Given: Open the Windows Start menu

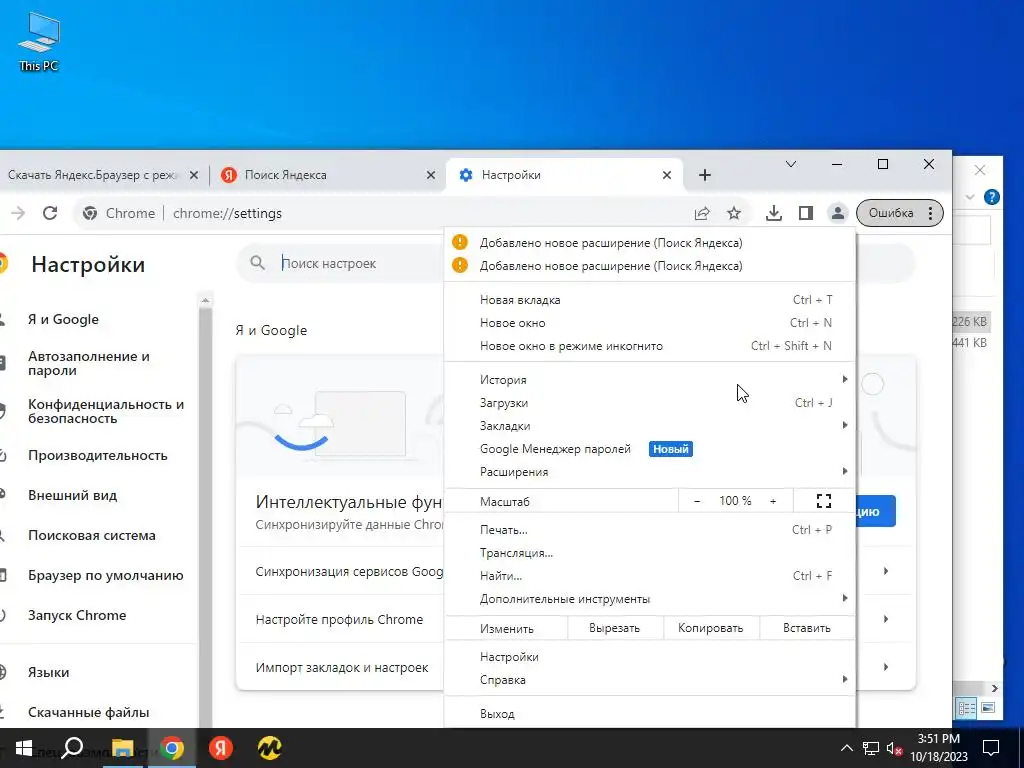Looking at the screenshot, I should 24,748.
